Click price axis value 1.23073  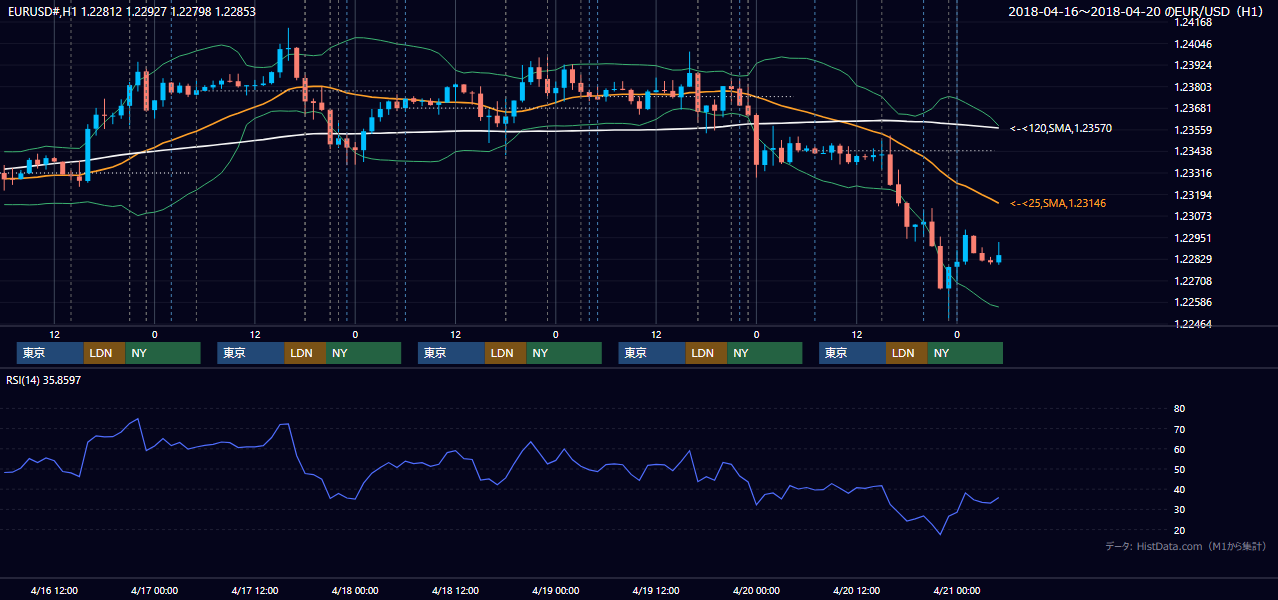tap(1193, 216)
